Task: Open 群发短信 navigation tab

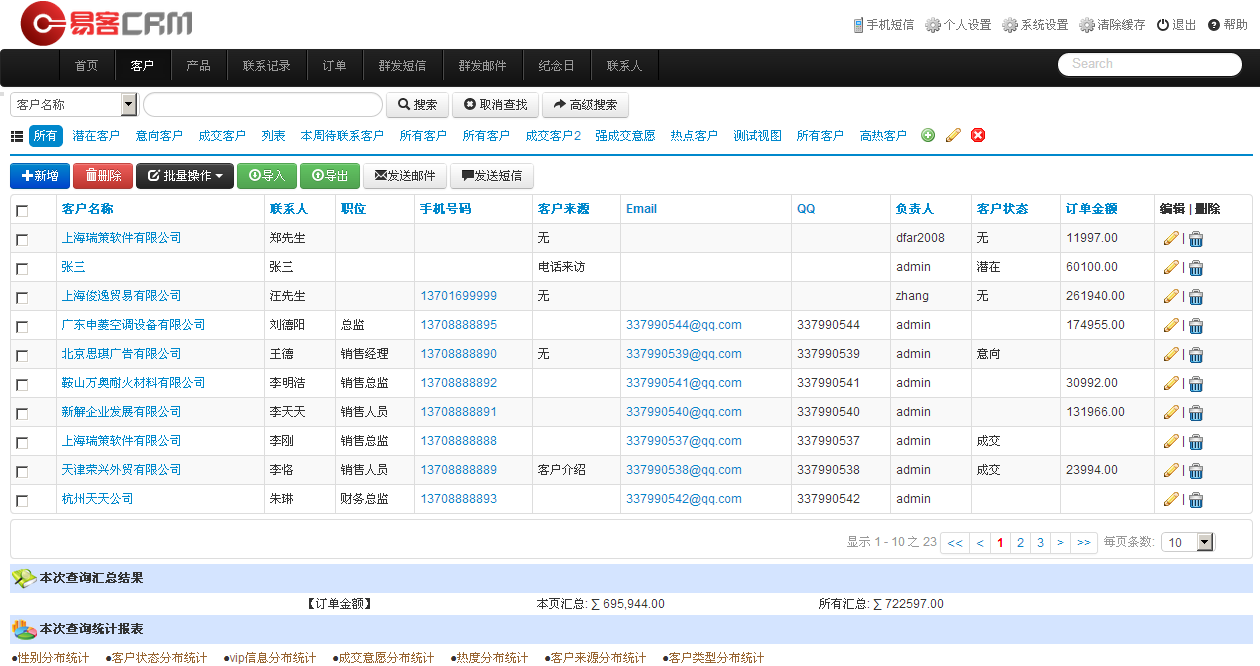Action: coord(402,66)
